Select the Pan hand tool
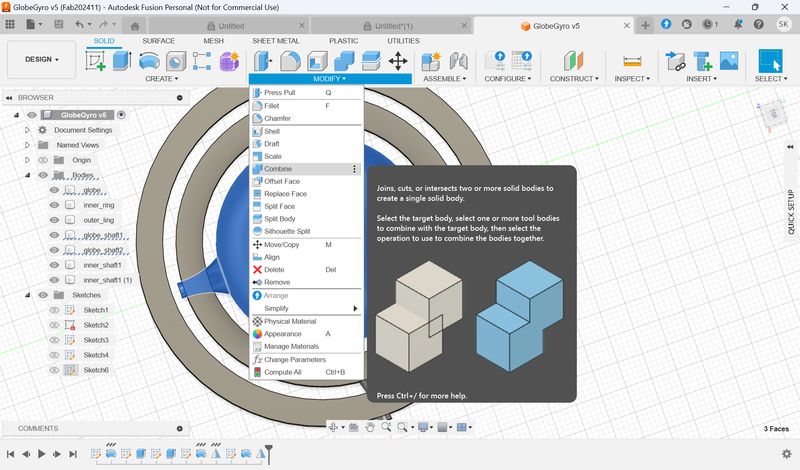Screen dimensions: 800x470 click(369, 427)
